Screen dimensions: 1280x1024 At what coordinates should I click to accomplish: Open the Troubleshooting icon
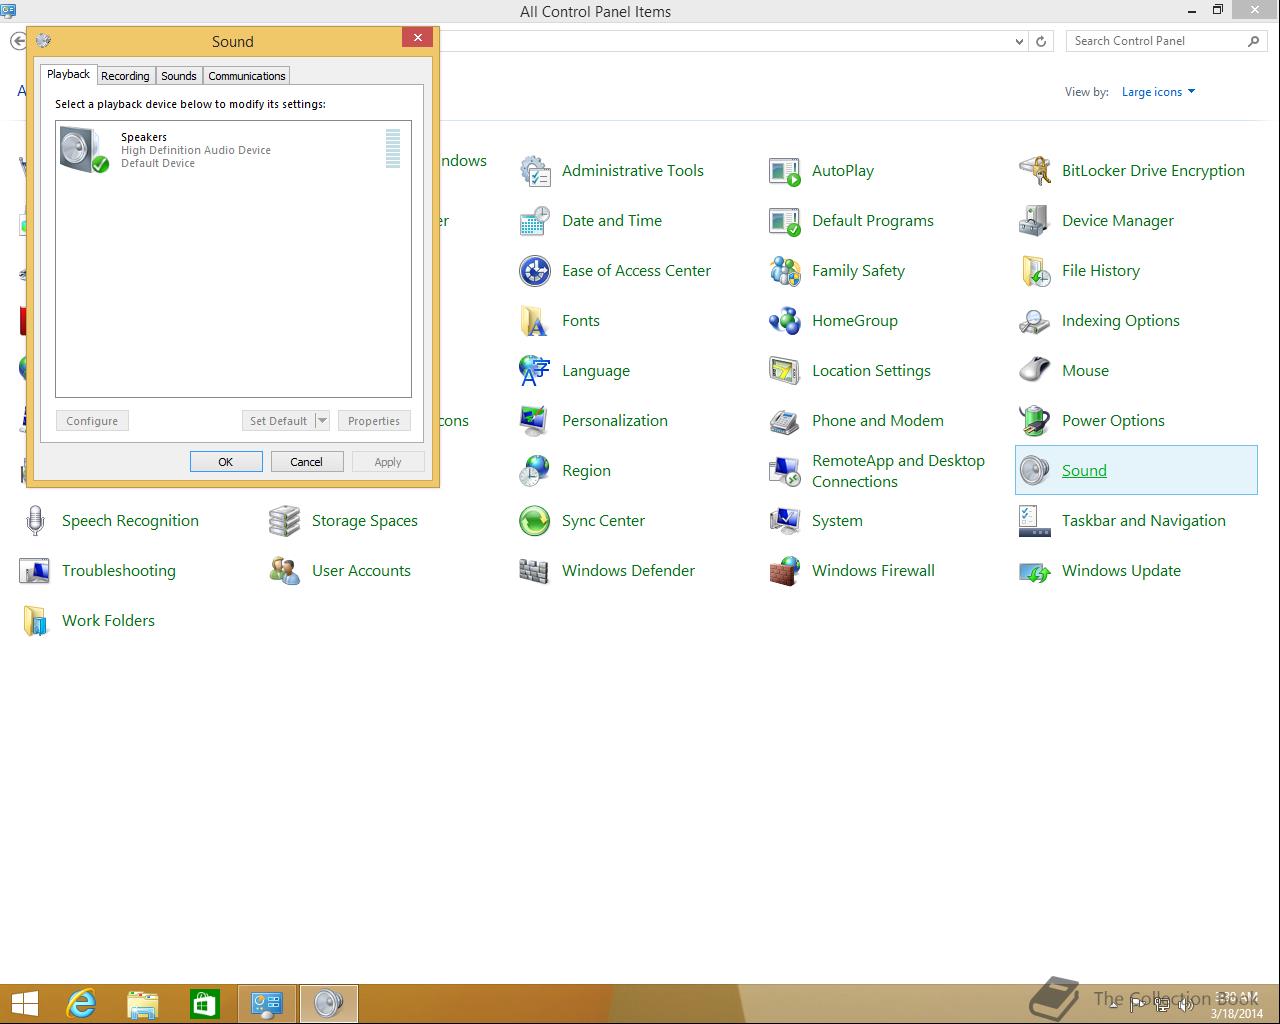coord(35,571)
